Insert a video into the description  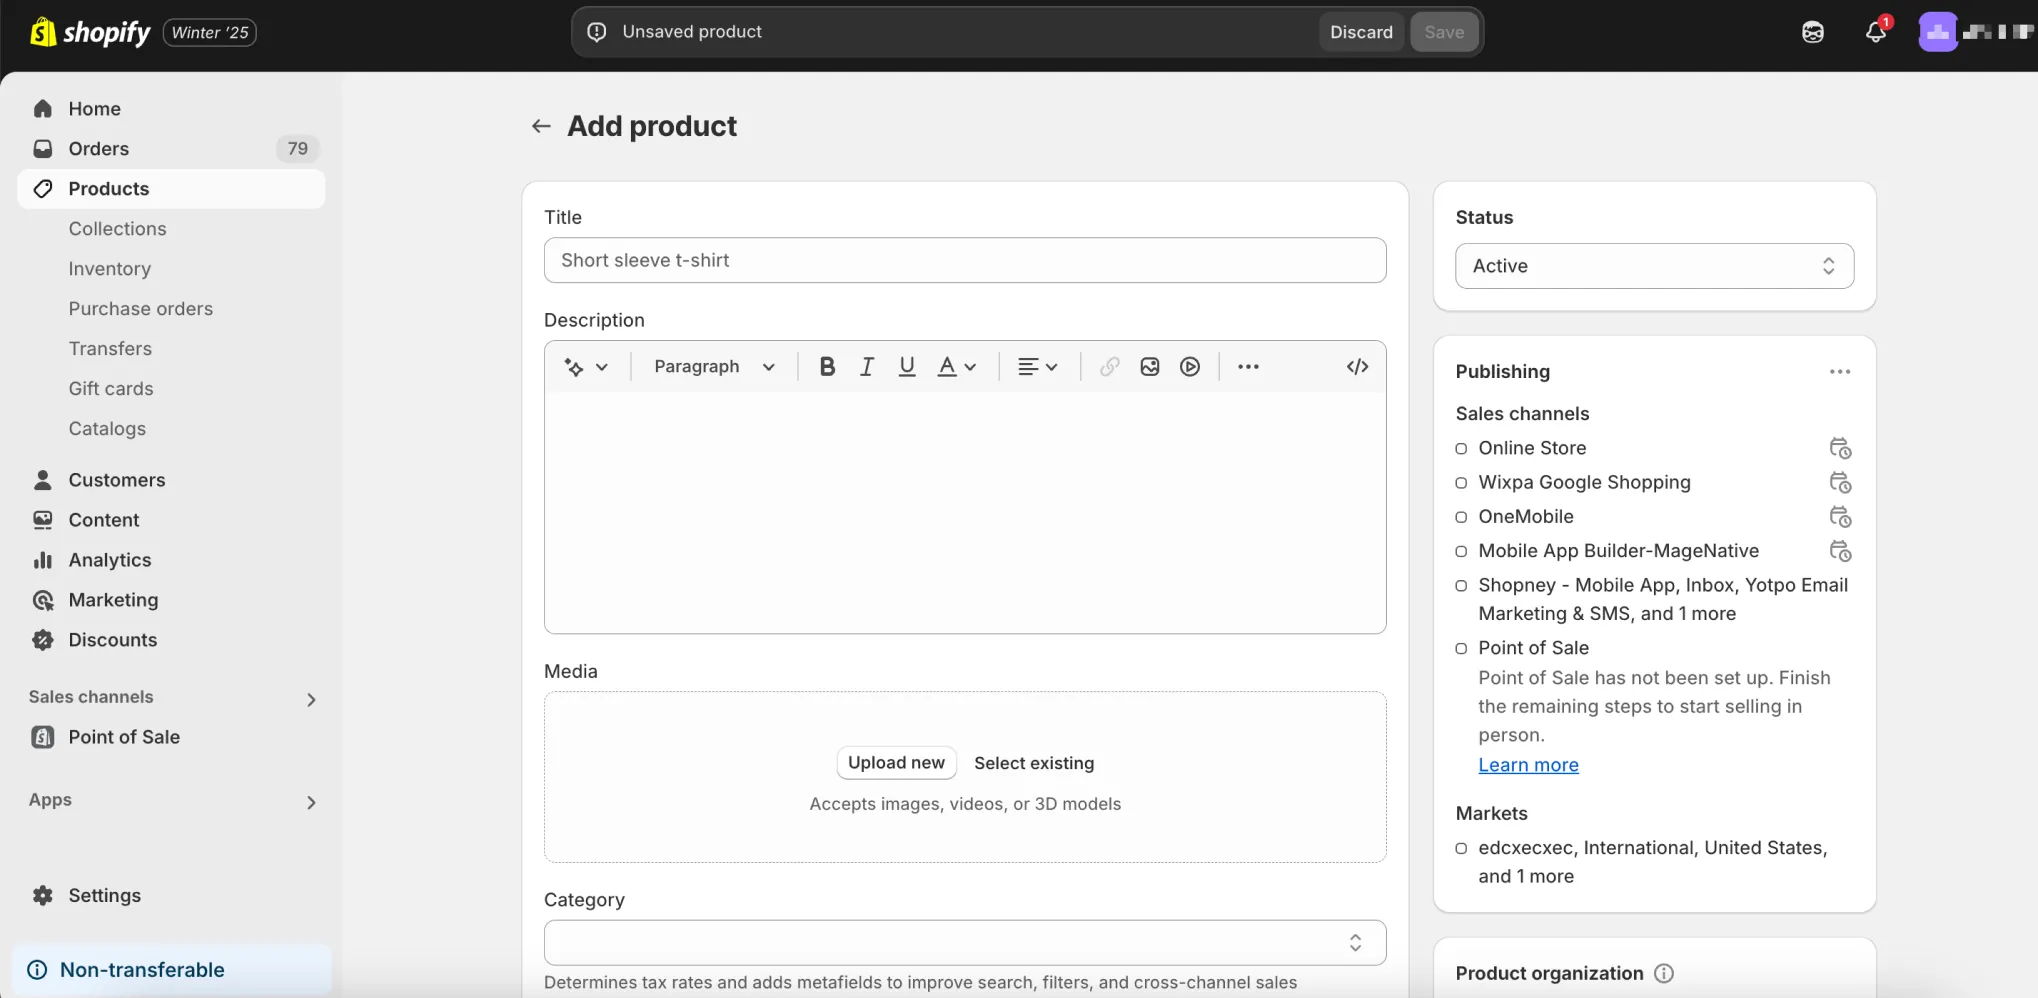coord(1190,367)
